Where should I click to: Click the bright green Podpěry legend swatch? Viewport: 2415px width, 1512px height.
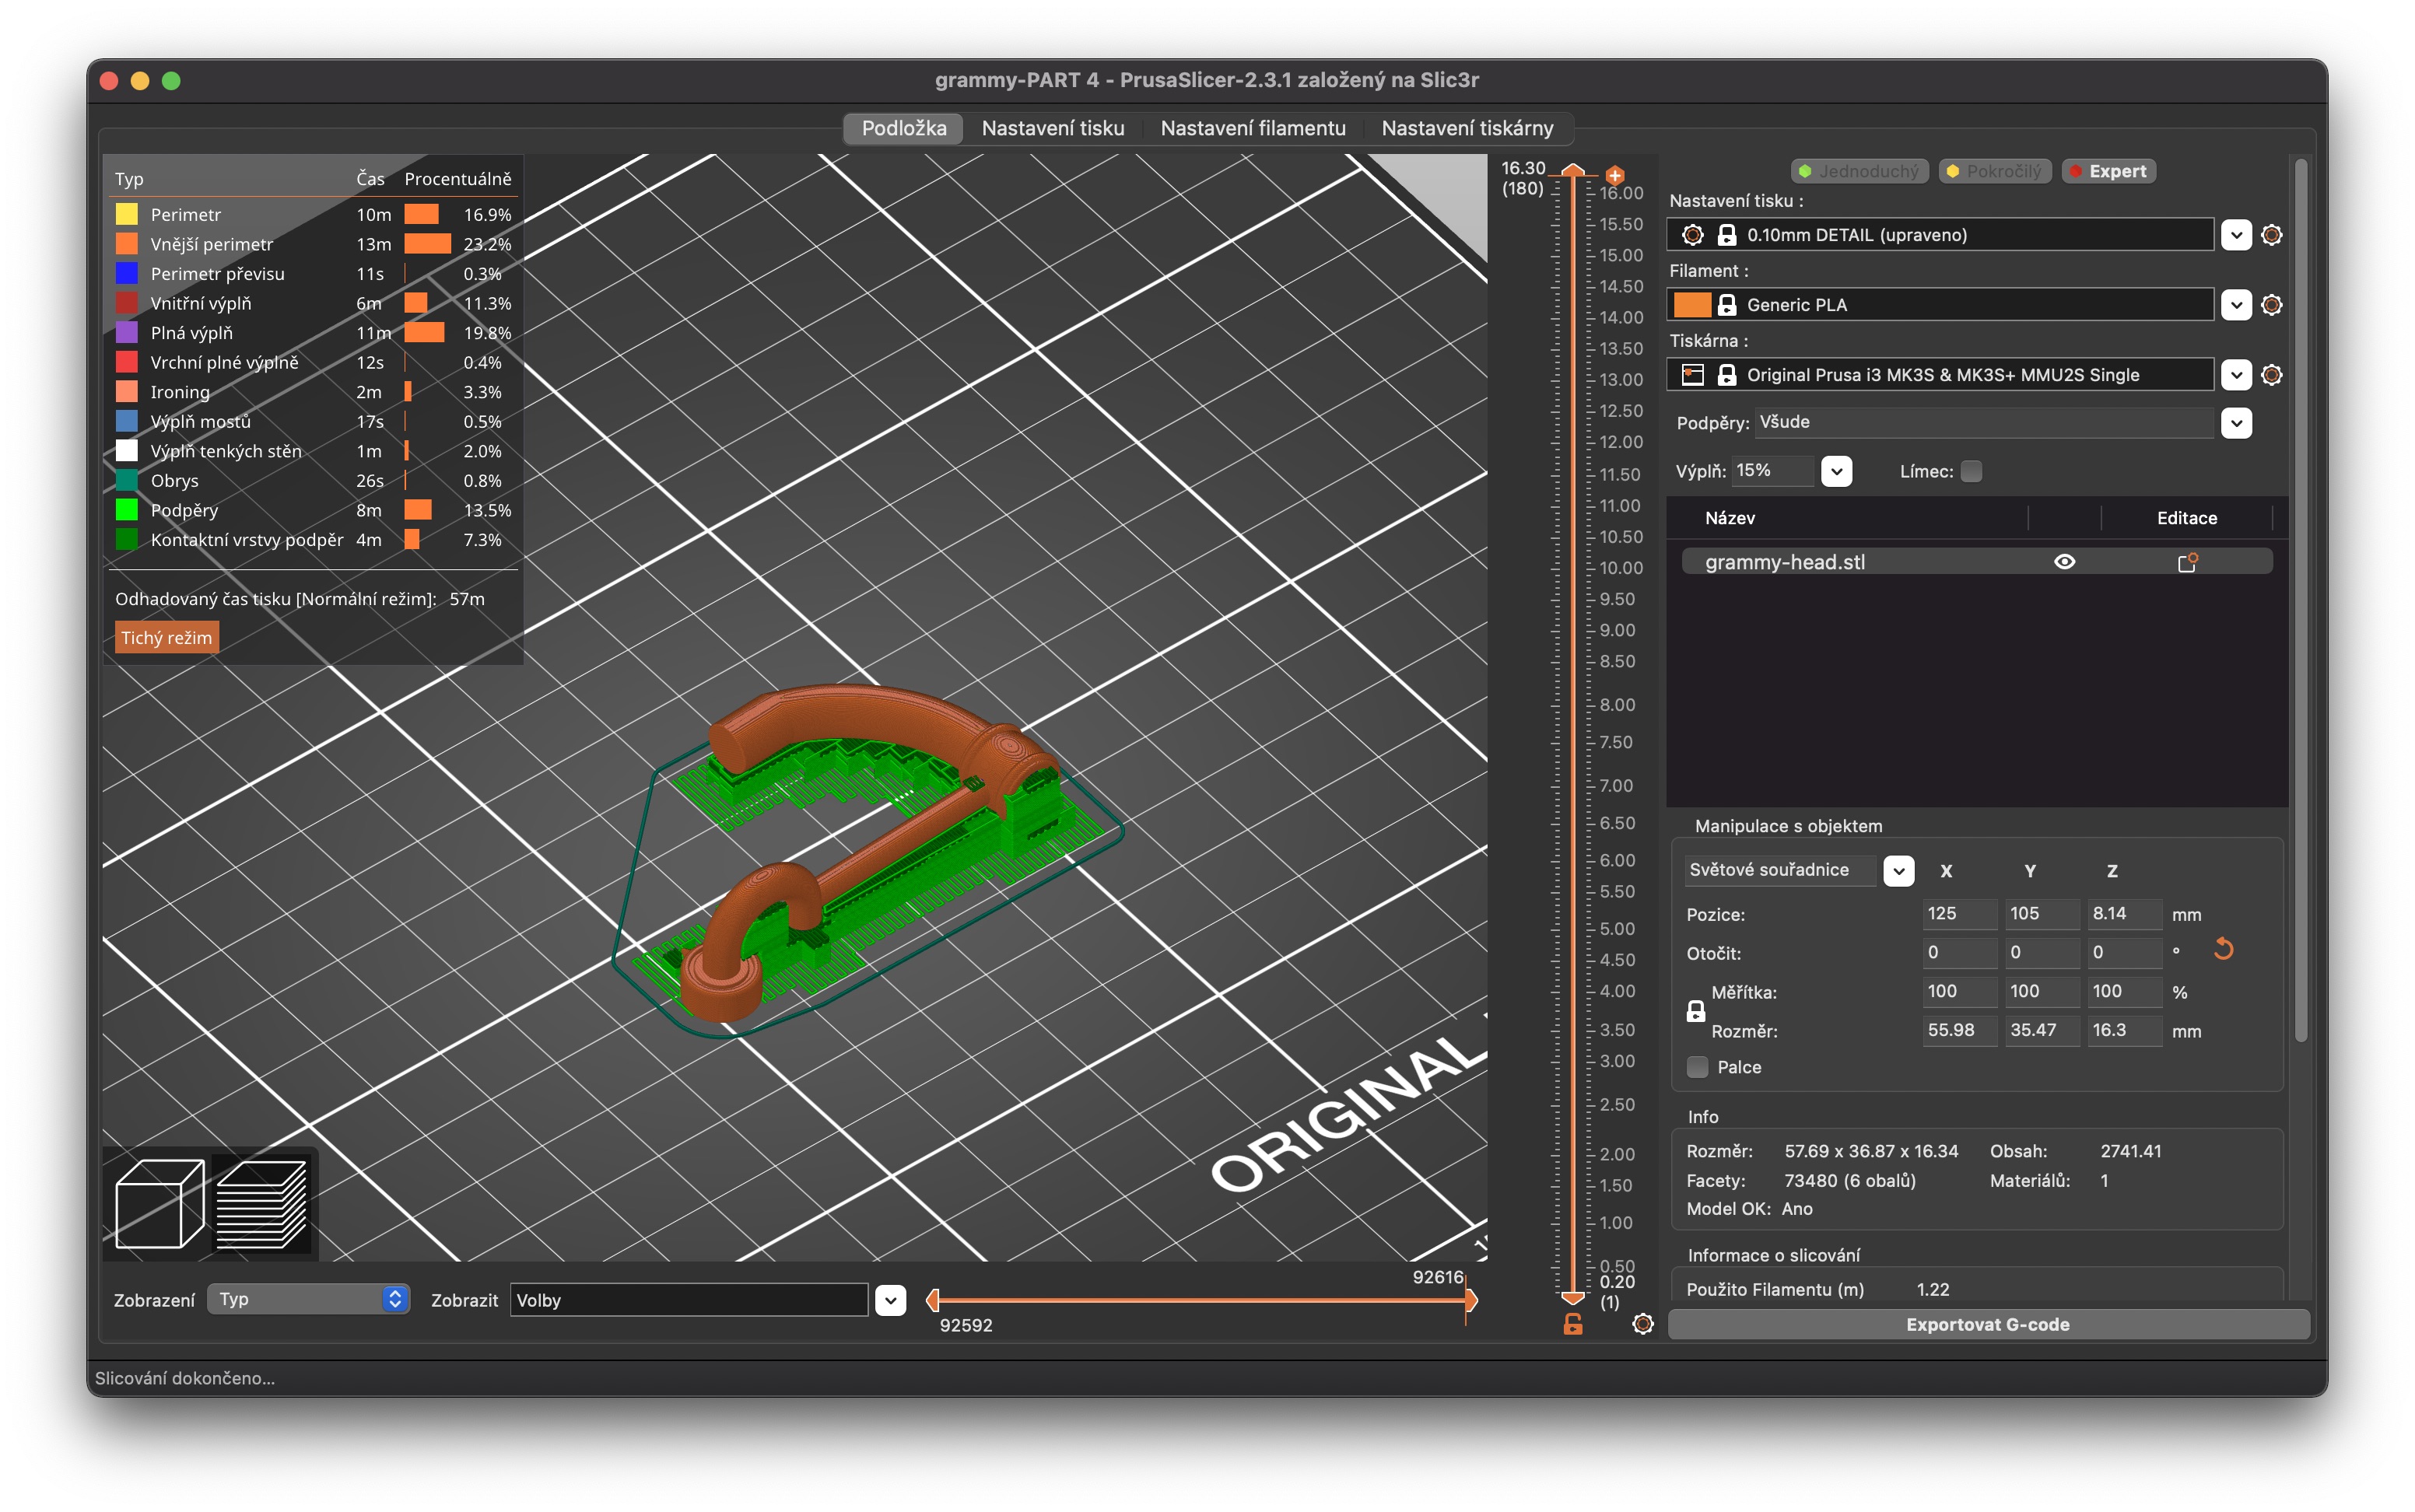[127, 510]
